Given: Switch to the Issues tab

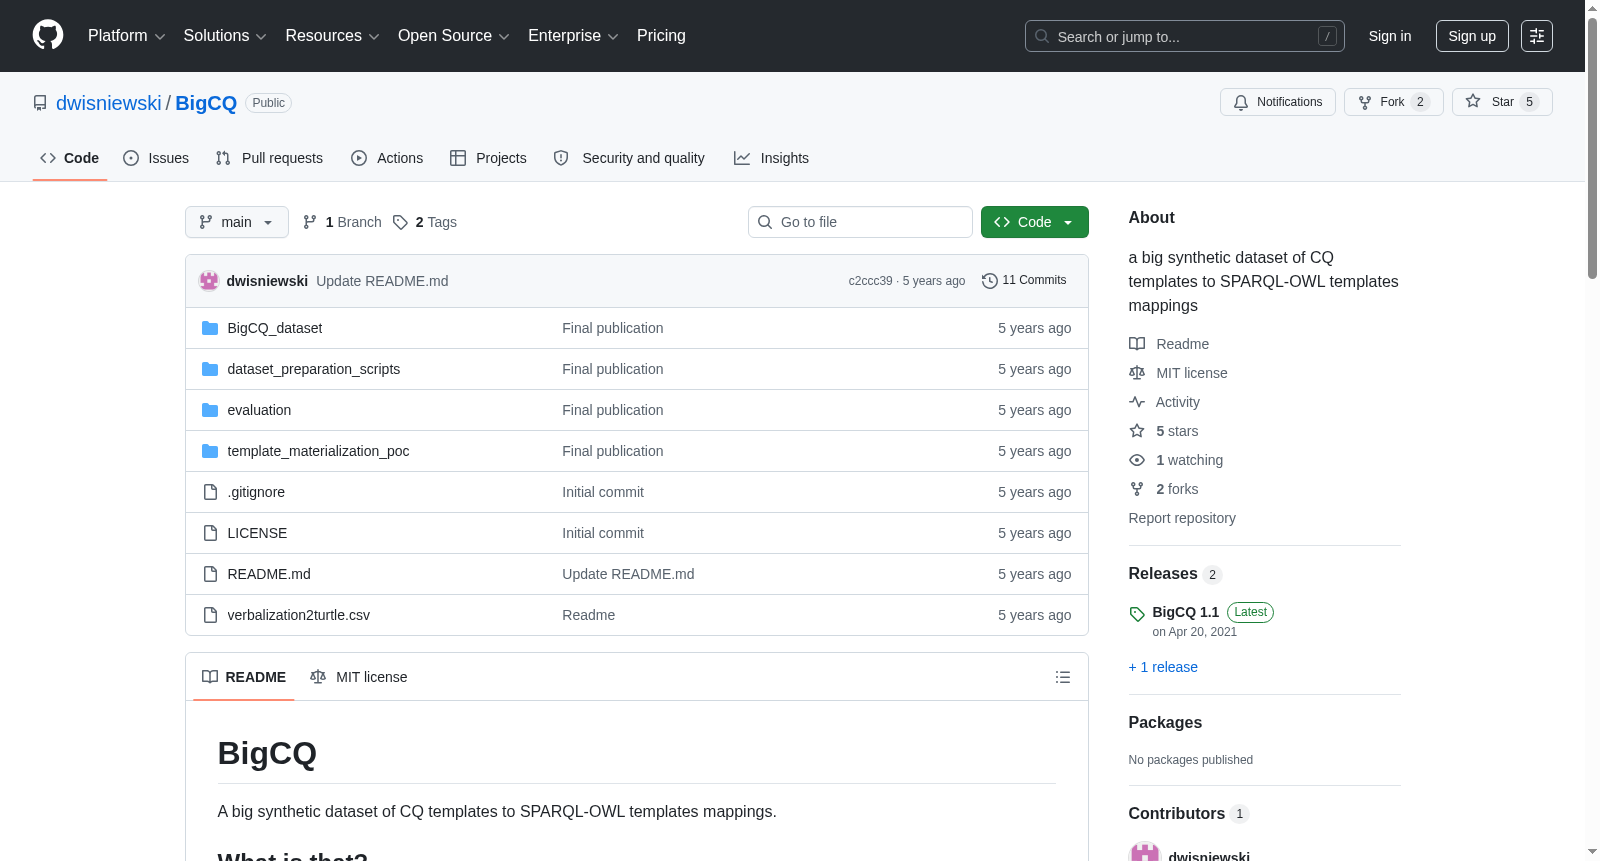Looking at the screenshot, I should tap(156, 158).
